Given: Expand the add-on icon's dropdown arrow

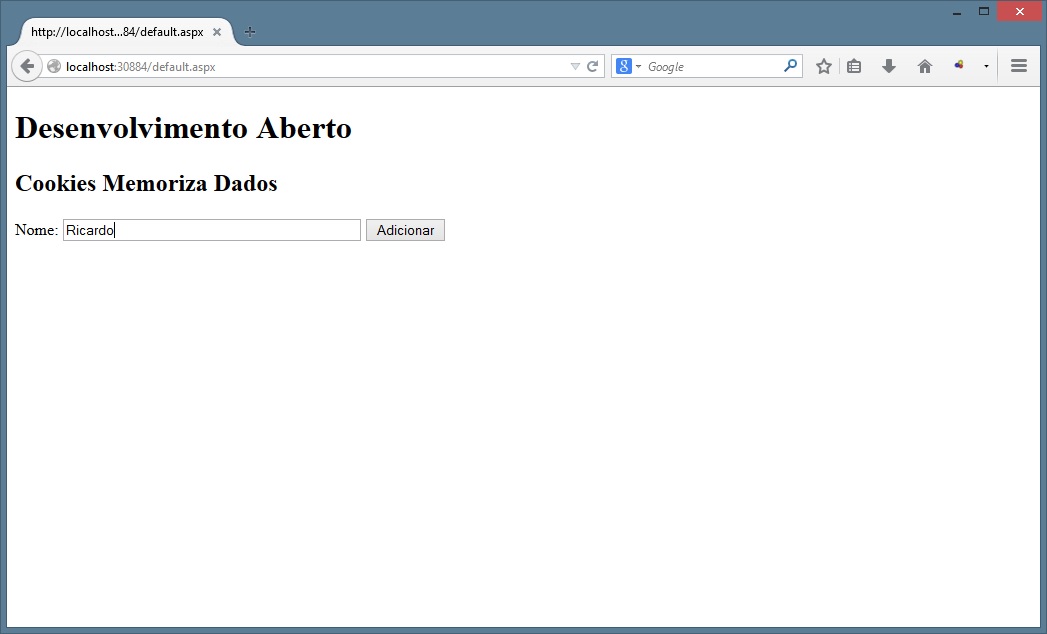Looking at the screenshot, I should pyautogui.click(x=986, y=67).
